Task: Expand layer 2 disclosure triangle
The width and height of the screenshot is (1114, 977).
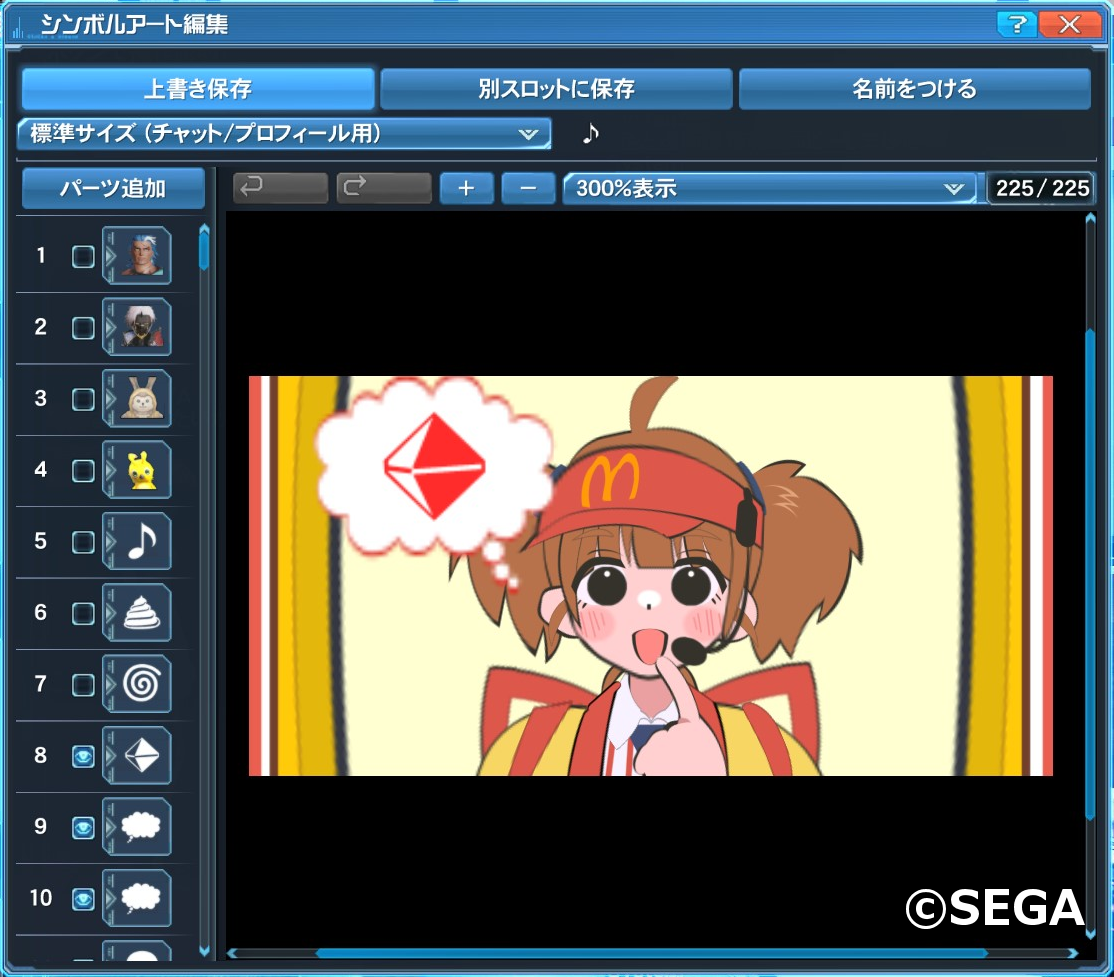Action: [109, 327]
